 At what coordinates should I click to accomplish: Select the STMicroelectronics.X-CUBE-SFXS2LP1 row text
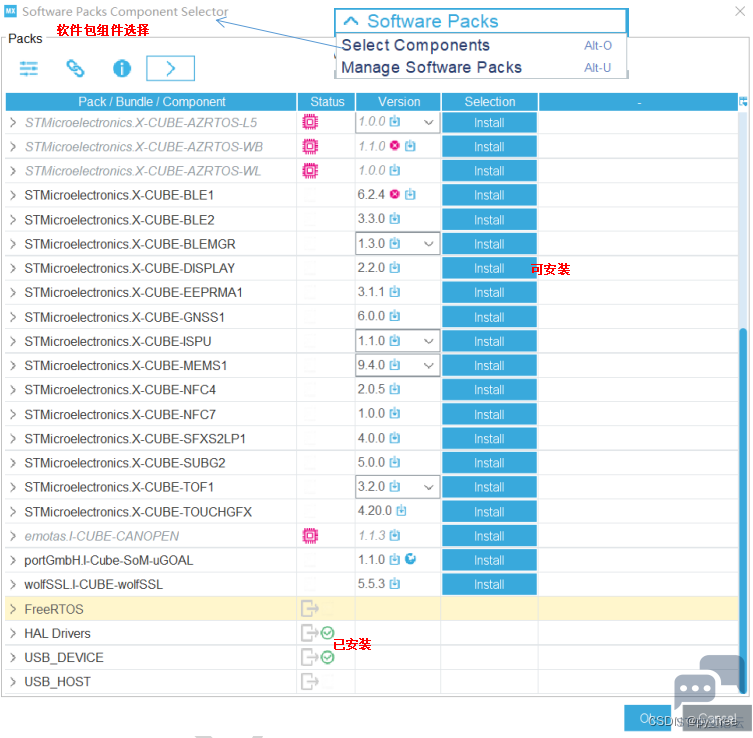click(x=135, y=438)
